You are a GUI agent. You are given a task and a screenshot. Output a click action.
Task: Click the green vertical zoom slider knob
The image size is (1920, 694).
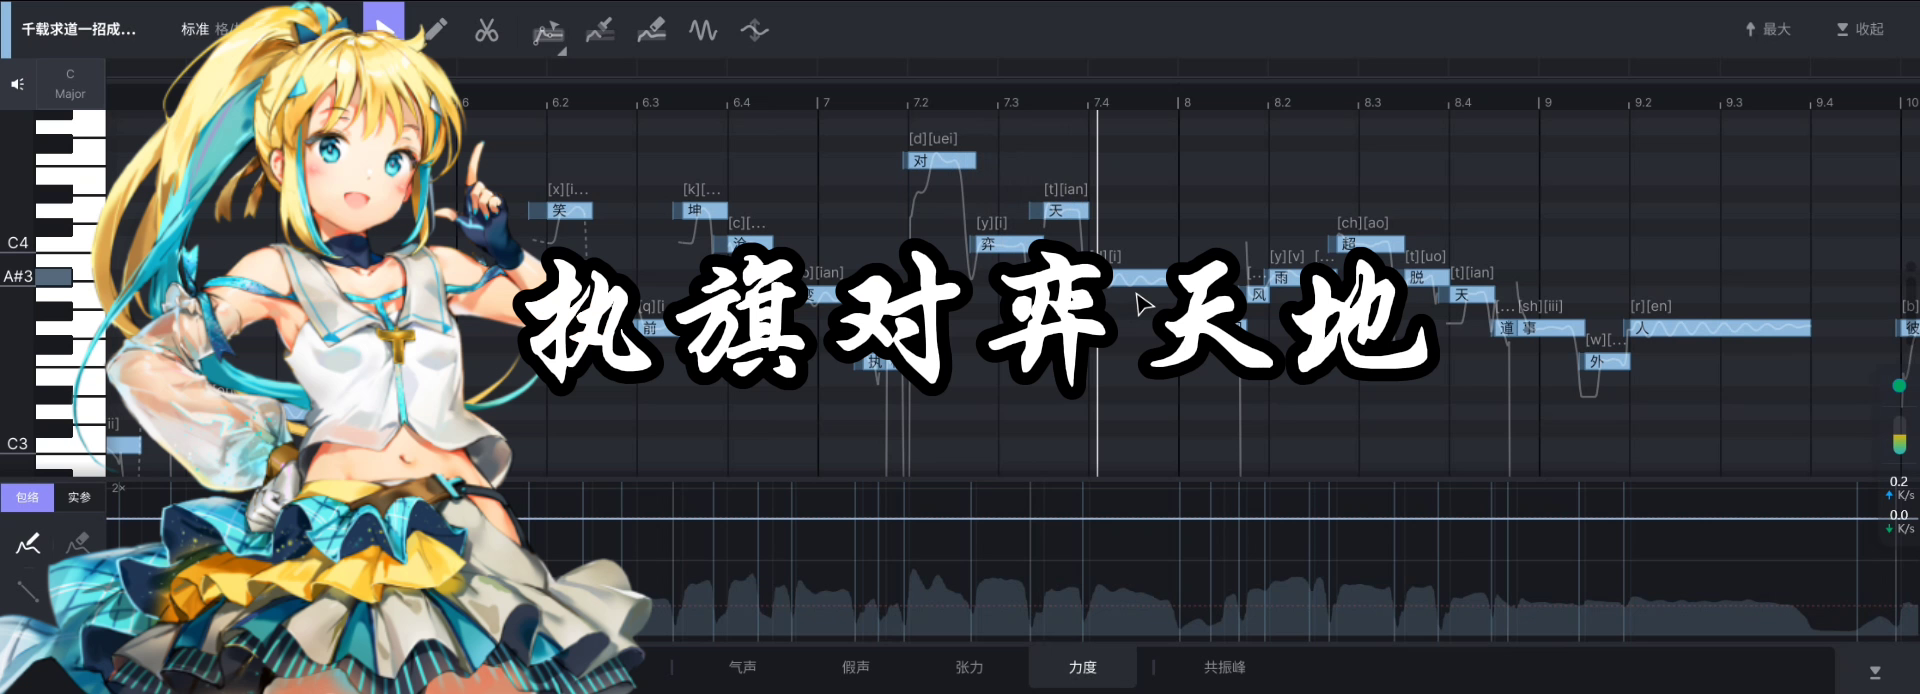tap(1899, 386)
